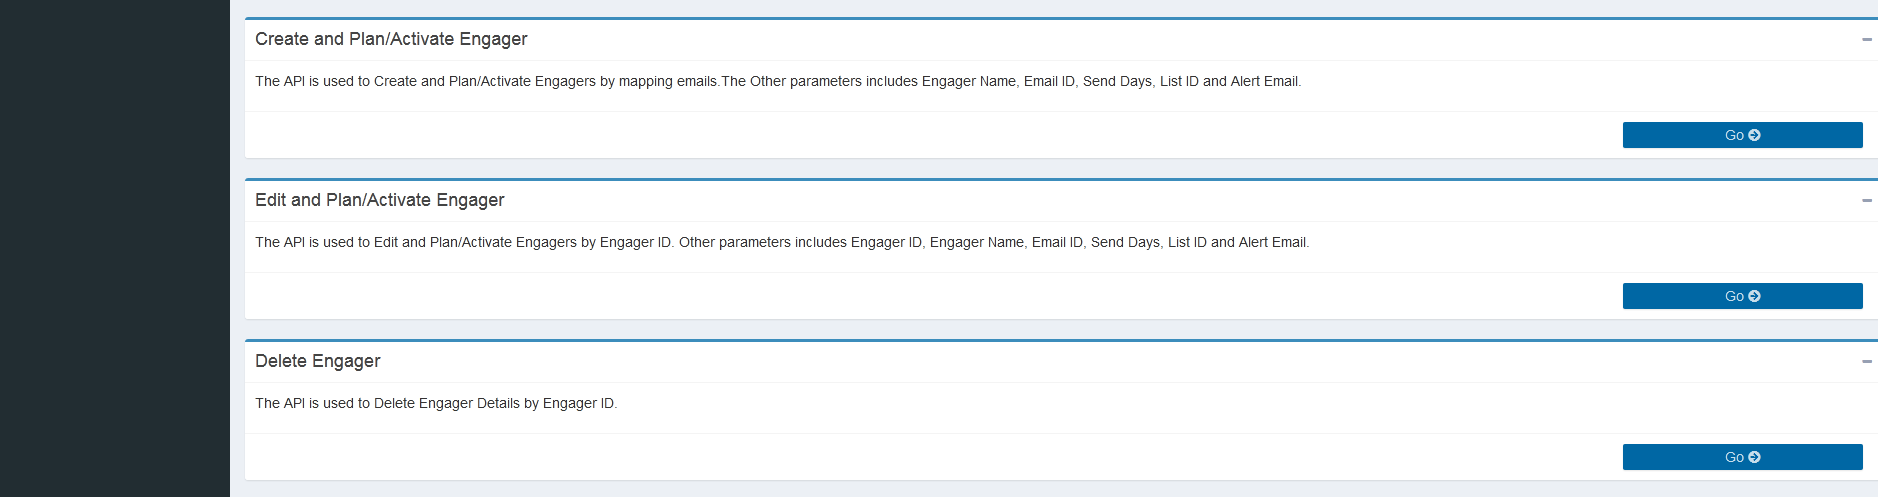Click the Delete Engager heading
The width and height of the screenshot is (1878, 497).
pyautogui.click(x=318, y=361)
